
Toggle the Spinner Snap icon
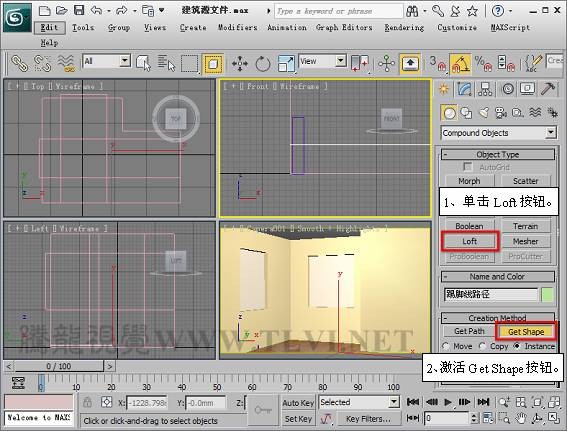506,63
